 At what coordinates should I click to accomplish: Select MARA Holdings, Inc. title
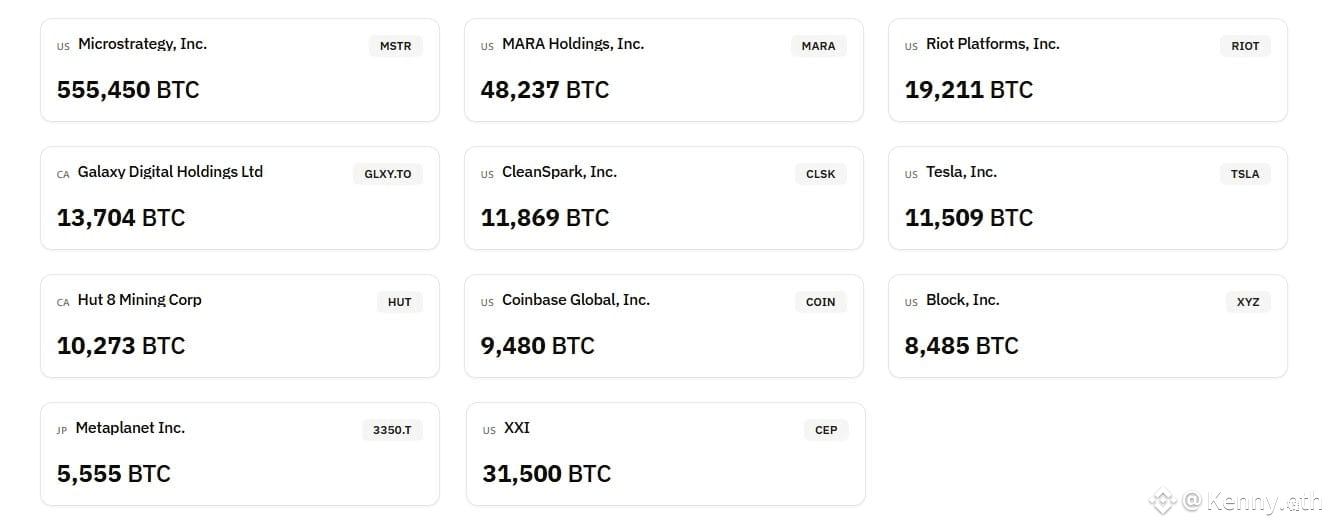coord(573,44)
